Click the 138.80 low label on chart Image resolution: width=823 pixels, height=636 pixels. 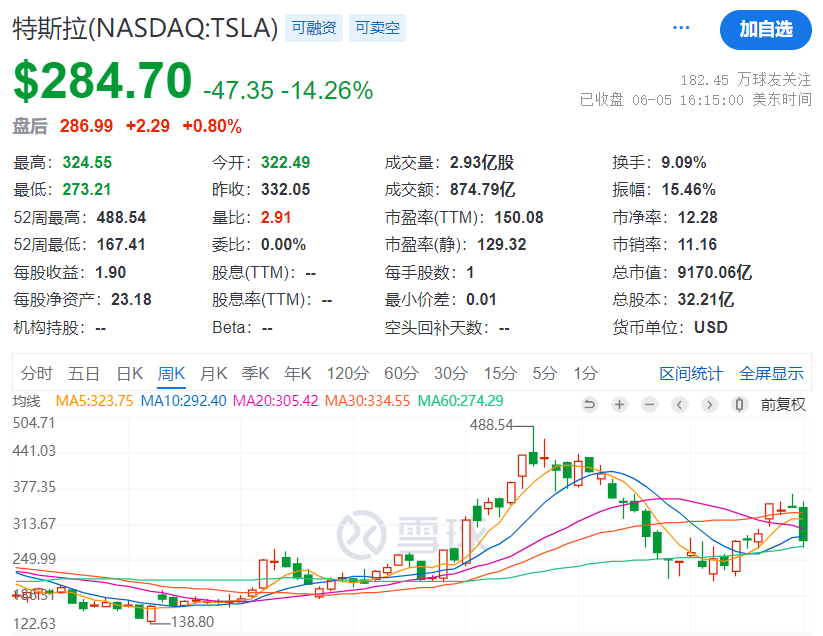pos(192,622)
